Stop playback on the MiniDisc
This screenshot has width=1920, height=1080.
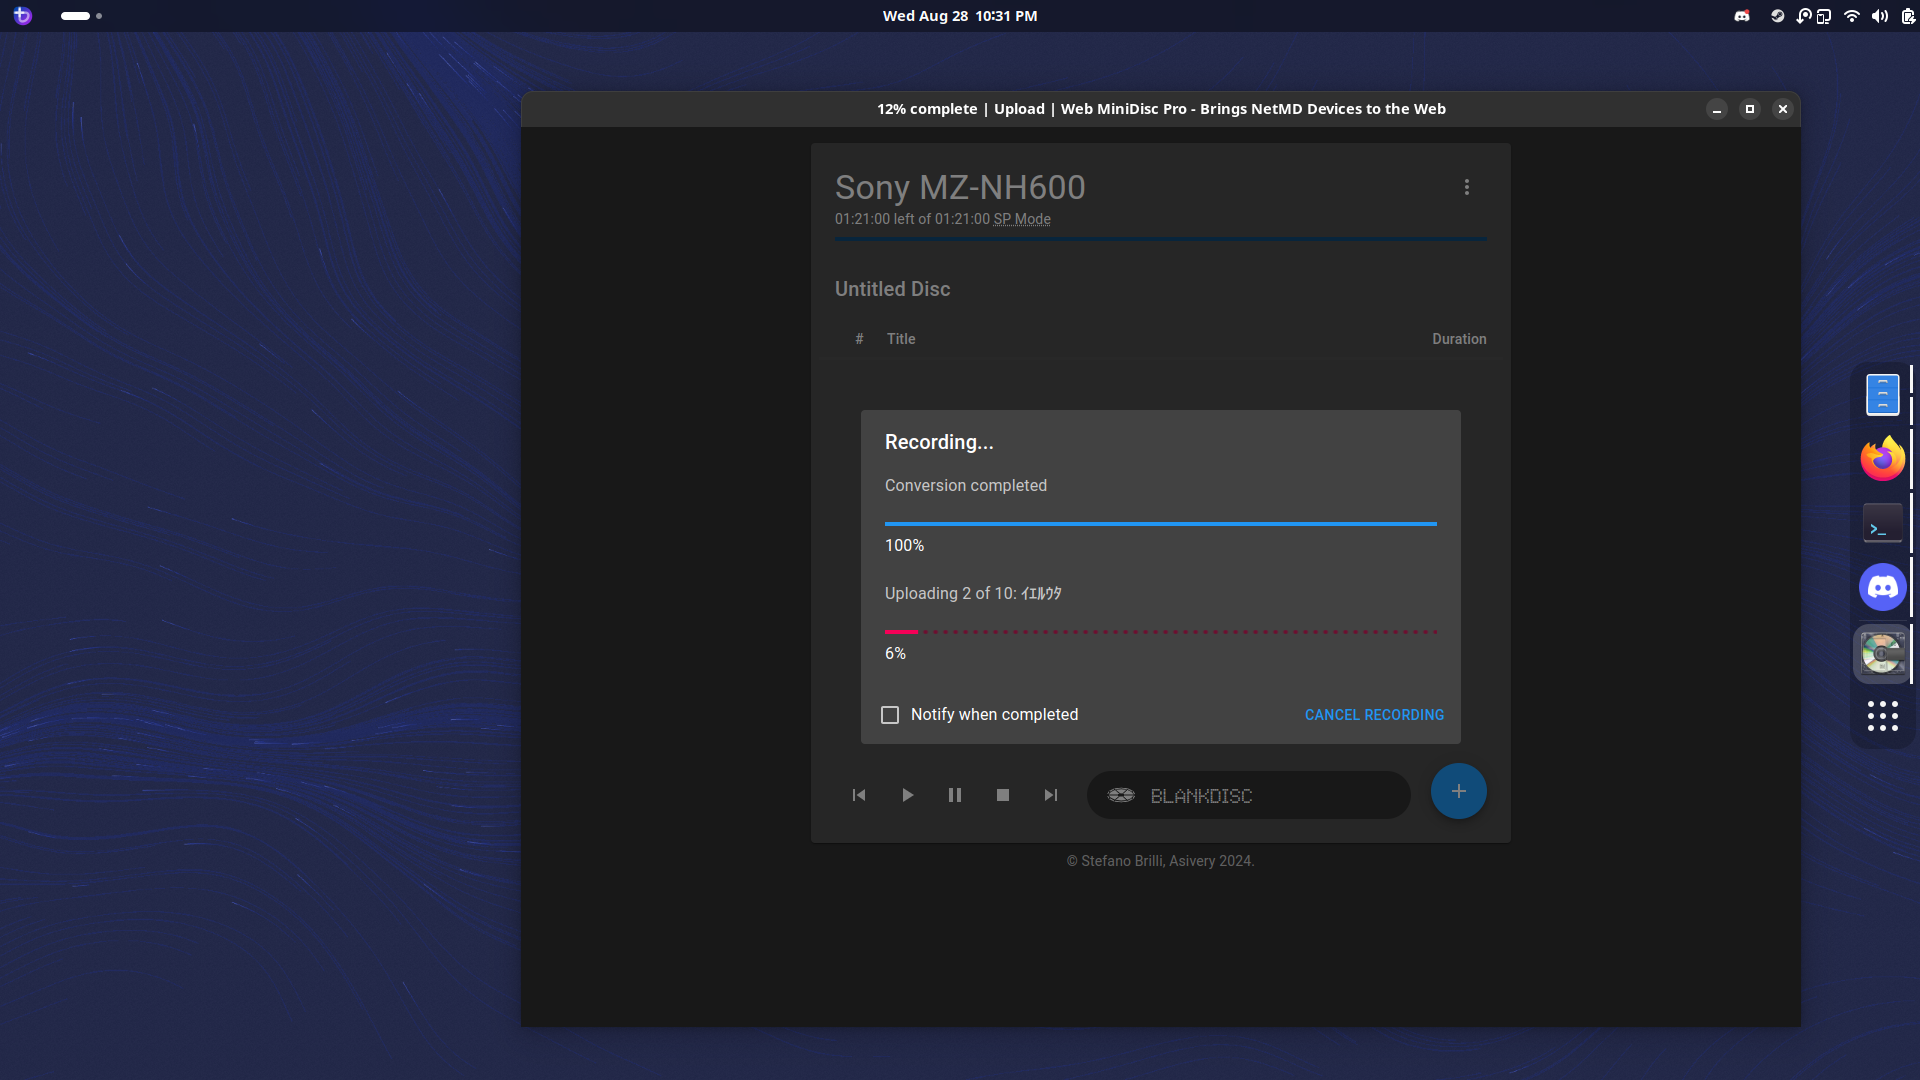tap(1002, 795)
